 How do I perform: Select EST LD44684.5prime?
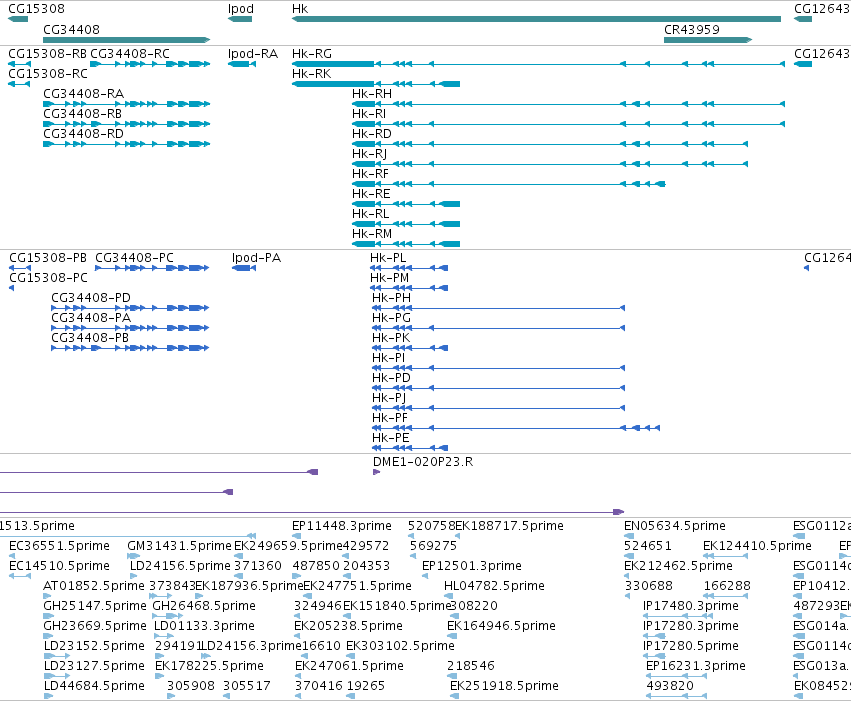(48, 696)
